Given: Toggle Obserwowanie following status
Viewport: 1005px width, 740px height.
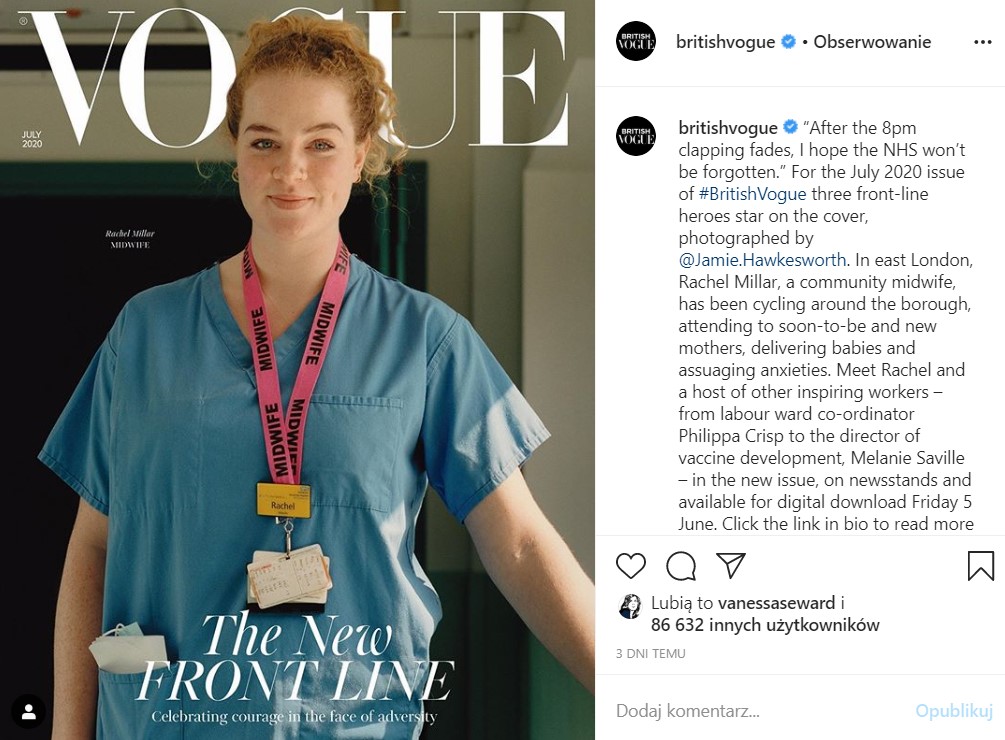Looking at the screenshot, I should point(872,42).
